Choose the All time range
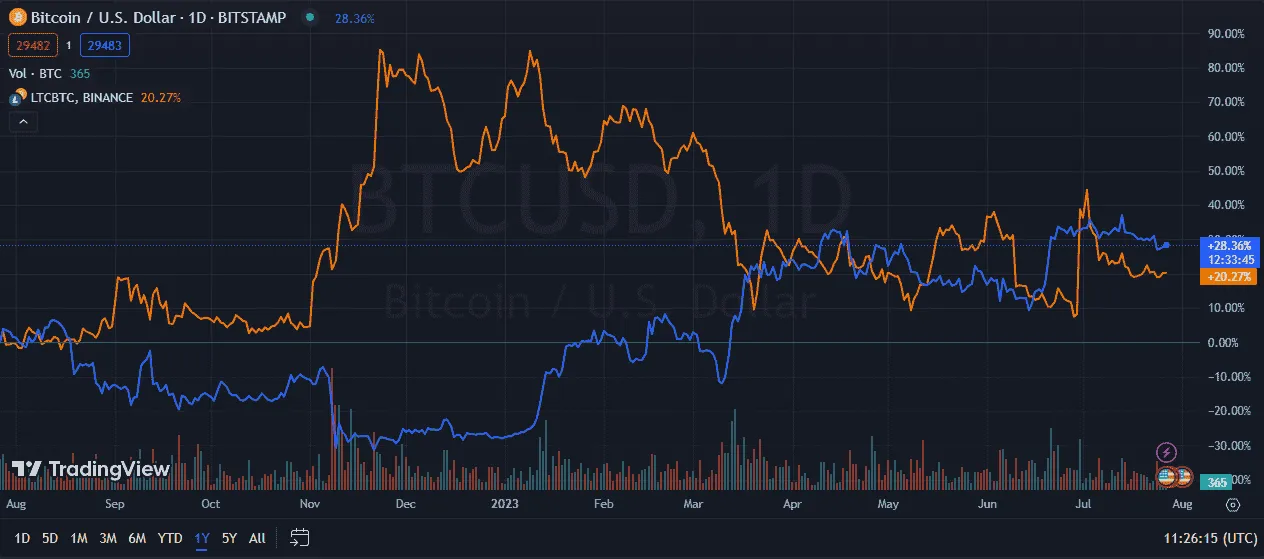 point(257,538)
